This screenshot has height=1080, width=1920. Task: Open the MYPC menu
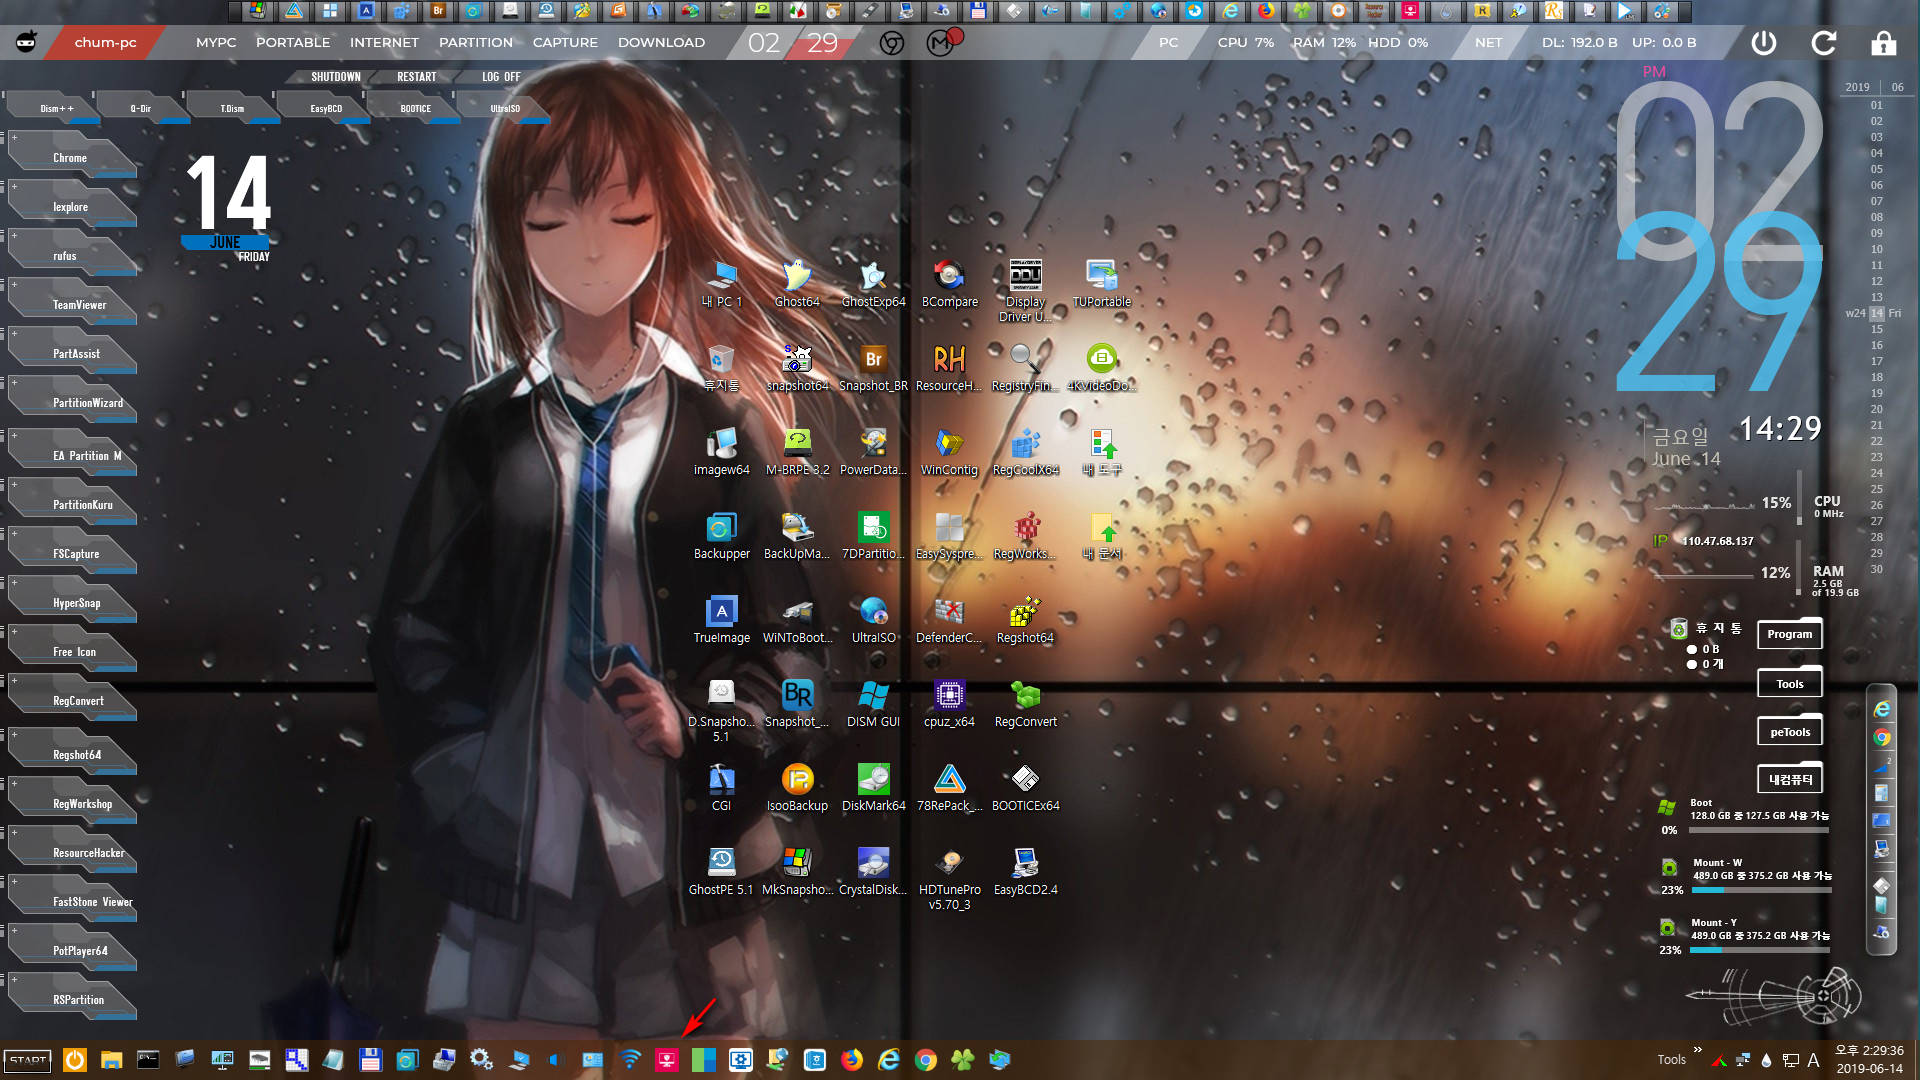(216, 43)
